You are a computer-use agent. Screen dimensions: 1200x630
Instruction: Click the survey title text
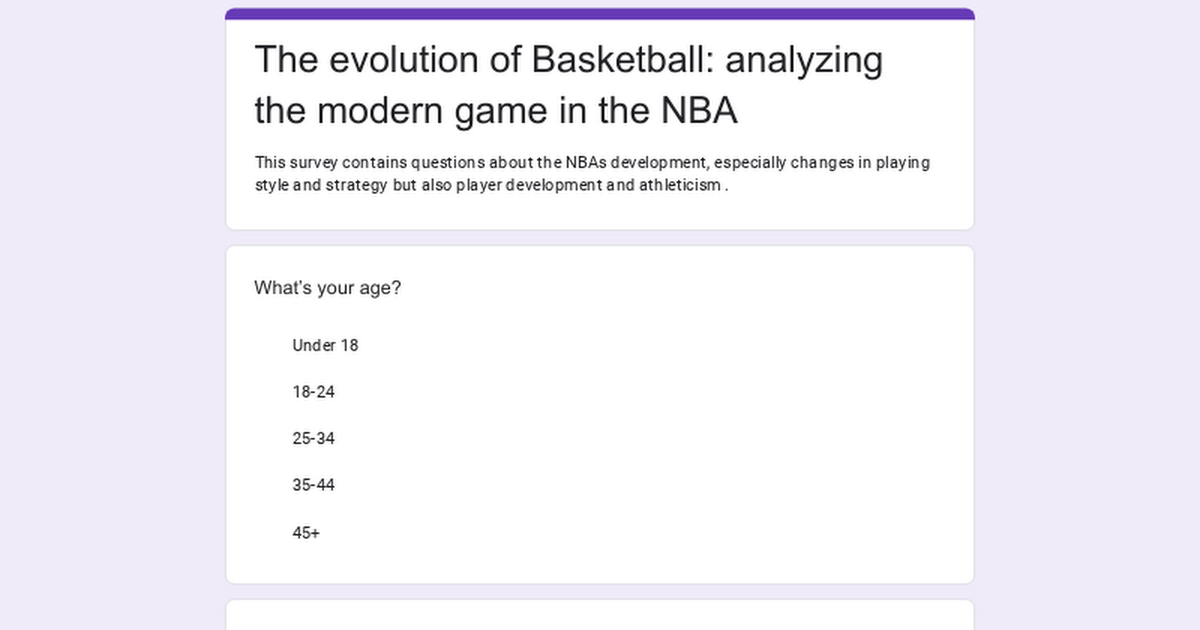[569, 85]
